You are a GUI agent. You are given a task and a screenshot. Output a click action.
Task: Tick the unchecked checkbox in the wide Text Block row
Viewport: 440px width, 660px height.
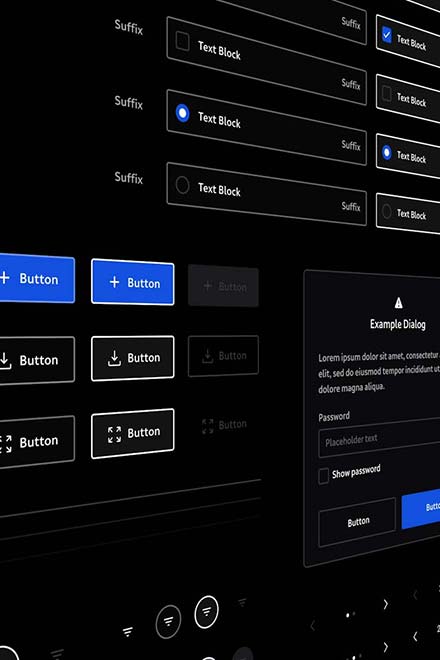click(182, 41)
